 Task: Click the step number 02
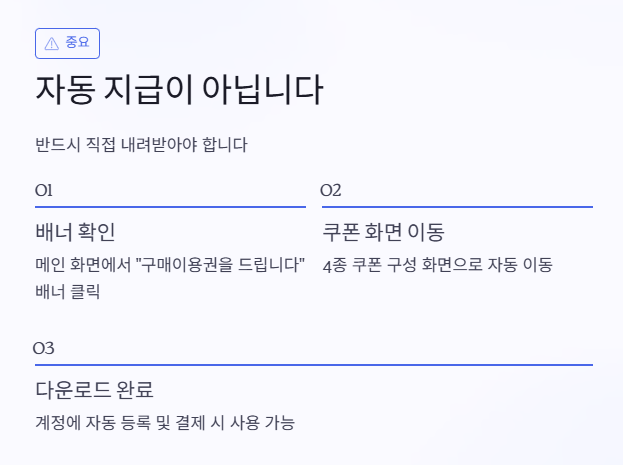point(331,190)
